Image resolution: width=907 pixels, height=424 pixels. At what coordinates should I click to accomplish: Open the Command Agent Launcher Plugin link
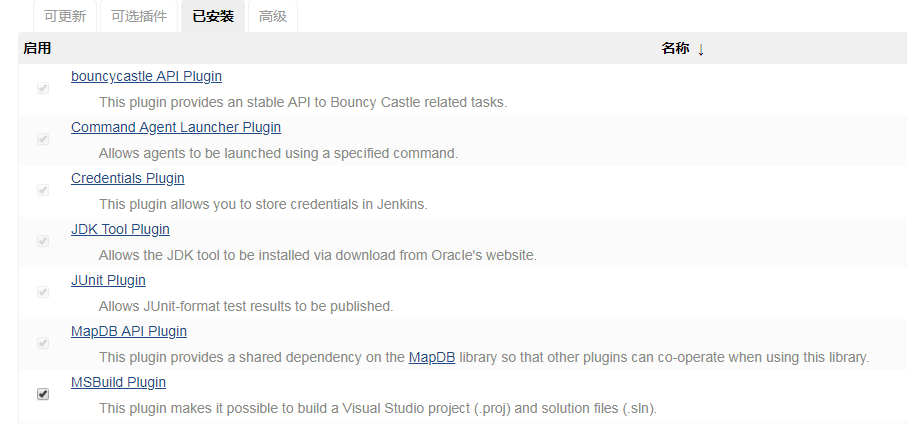(x=176, y=127)
